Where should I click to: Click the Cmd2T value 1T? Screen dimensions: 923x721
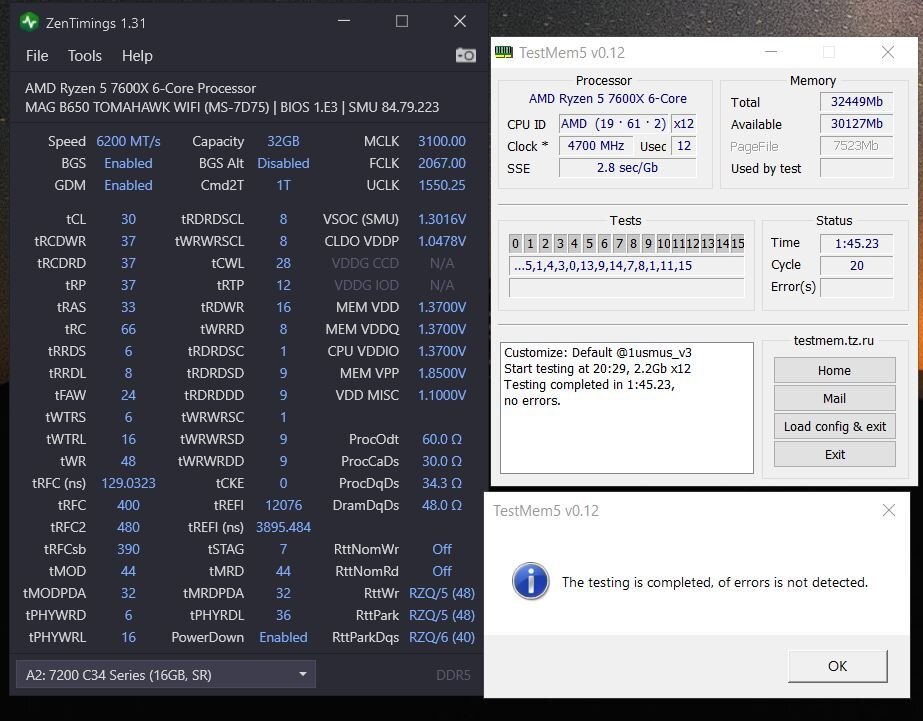click(283, 185)
